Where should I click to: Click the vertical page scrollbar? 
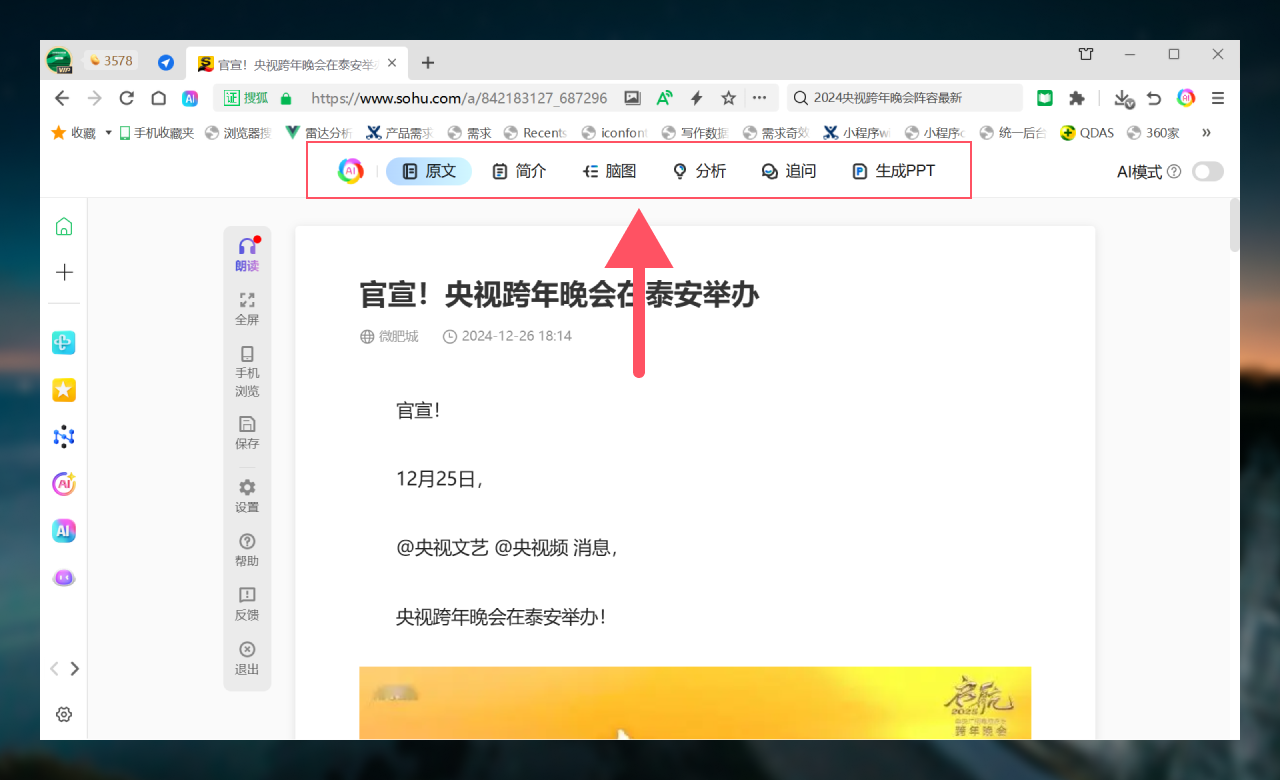pyautogui.click(x=1234, y=225)
